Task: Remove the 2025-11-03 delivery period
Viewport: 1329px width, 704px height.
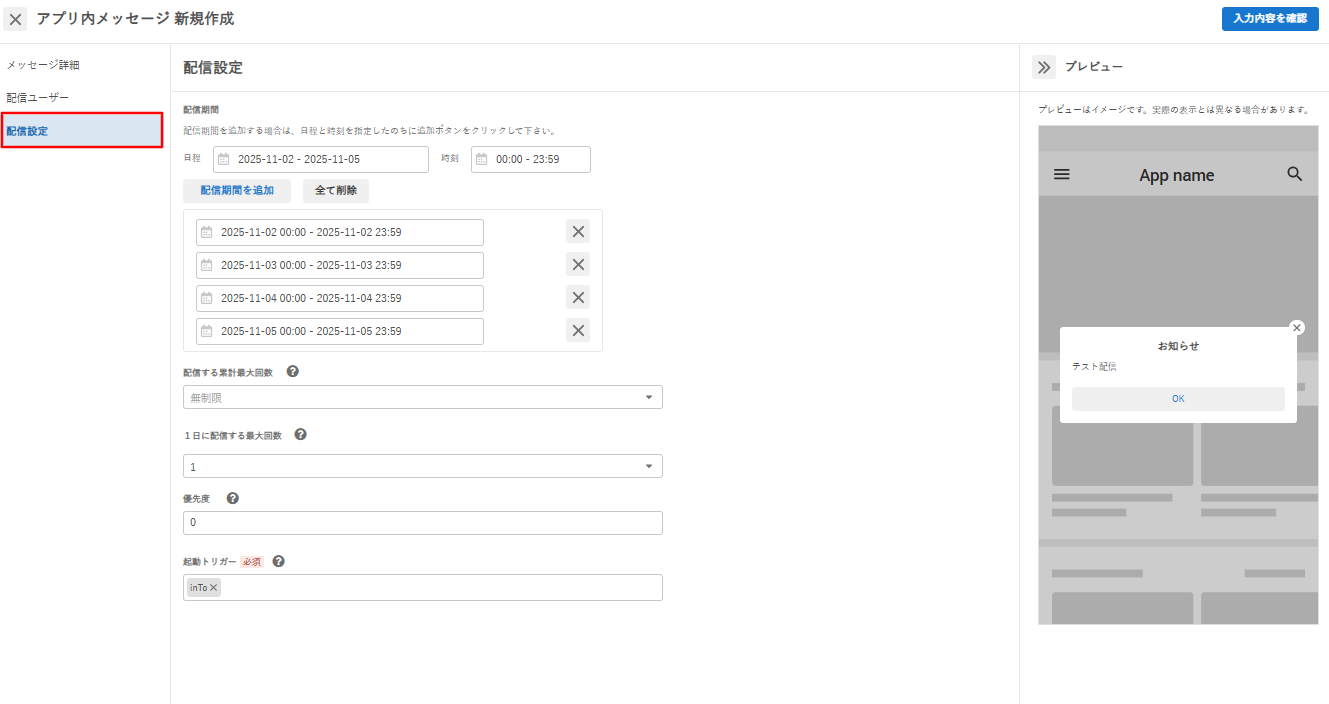Action: click(x=578, y=265)
